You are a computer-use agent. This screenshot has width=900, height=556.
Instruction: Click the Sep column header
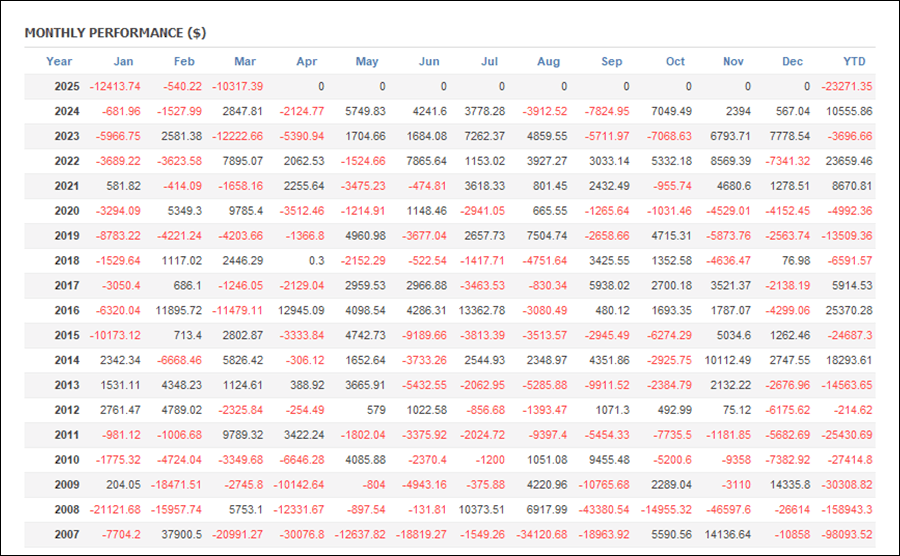tap(611, 61)
